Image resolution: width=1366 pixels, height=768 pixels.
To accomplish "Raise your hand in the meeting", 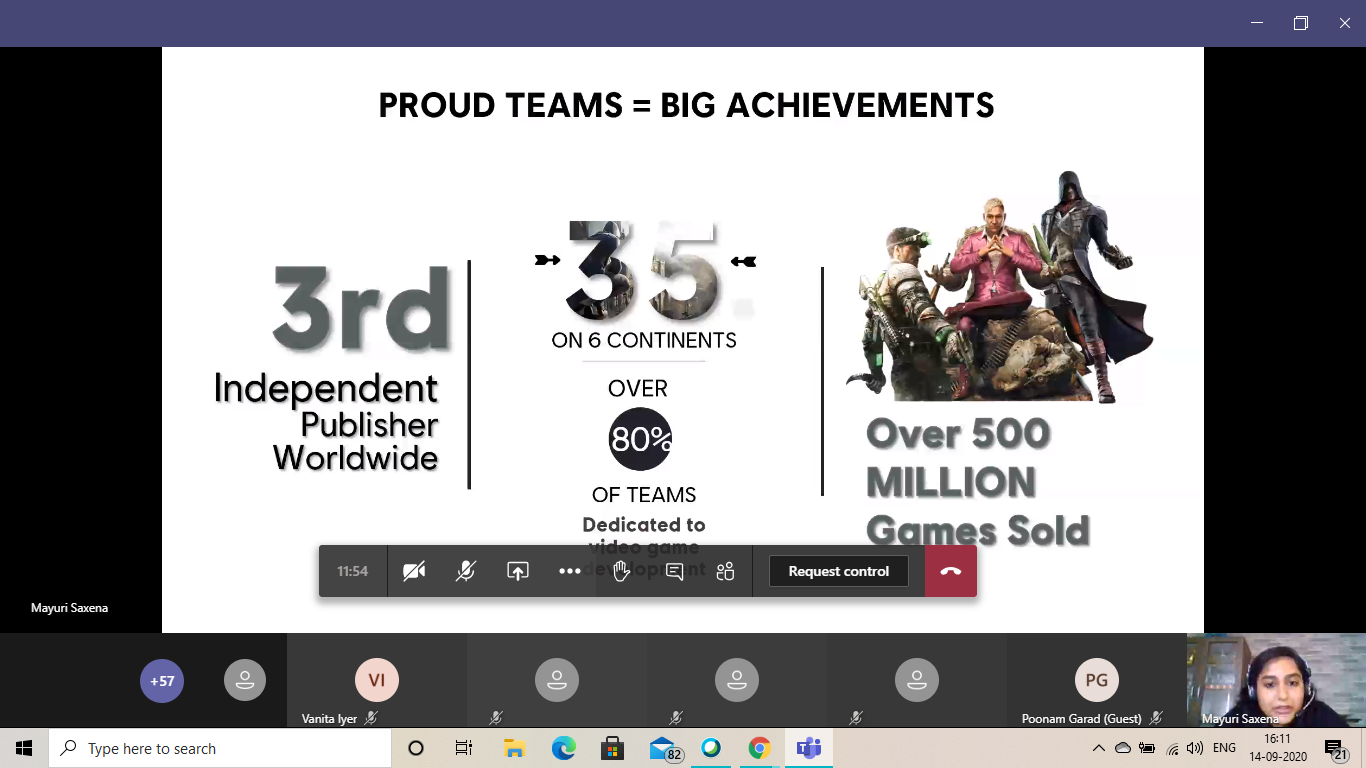I will (x=621, y=570).
